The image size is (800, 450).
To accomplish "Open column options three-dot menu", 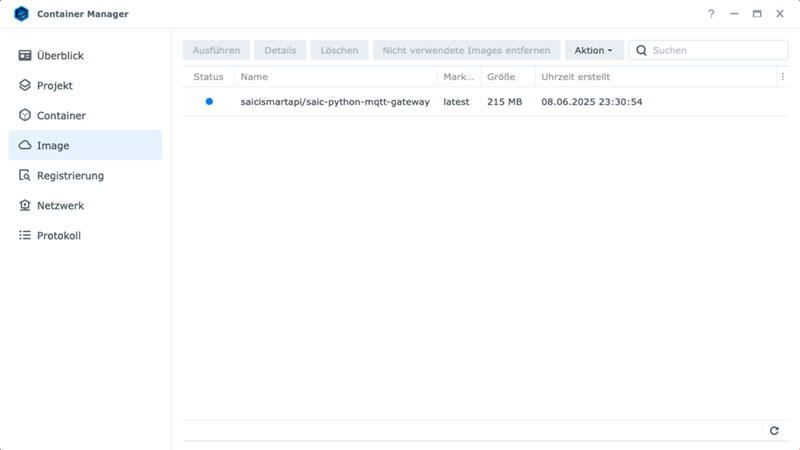I will pos(782,77).
